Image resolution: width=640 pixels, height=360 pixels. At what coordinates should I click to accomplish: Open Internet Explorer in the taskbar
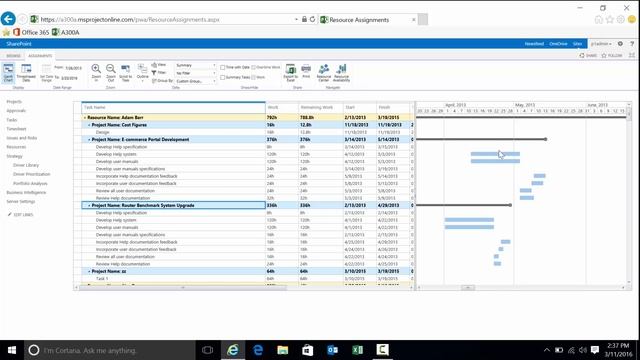[x=233, y=350]
